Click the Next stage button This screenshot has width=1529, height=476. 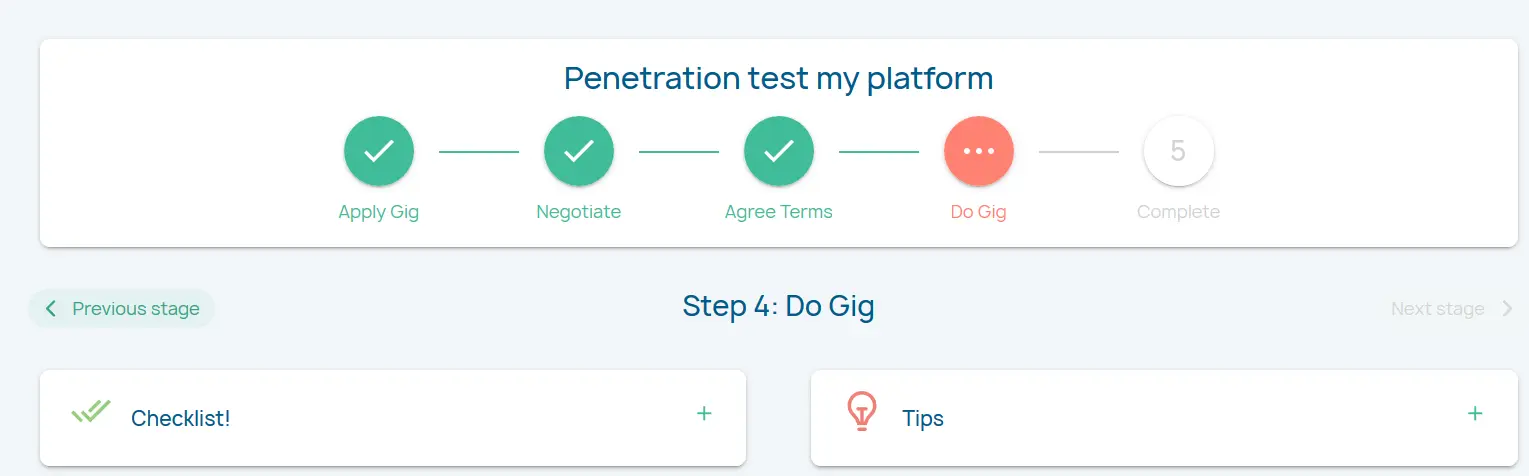pyautogui.click(x=1438, y=309)
